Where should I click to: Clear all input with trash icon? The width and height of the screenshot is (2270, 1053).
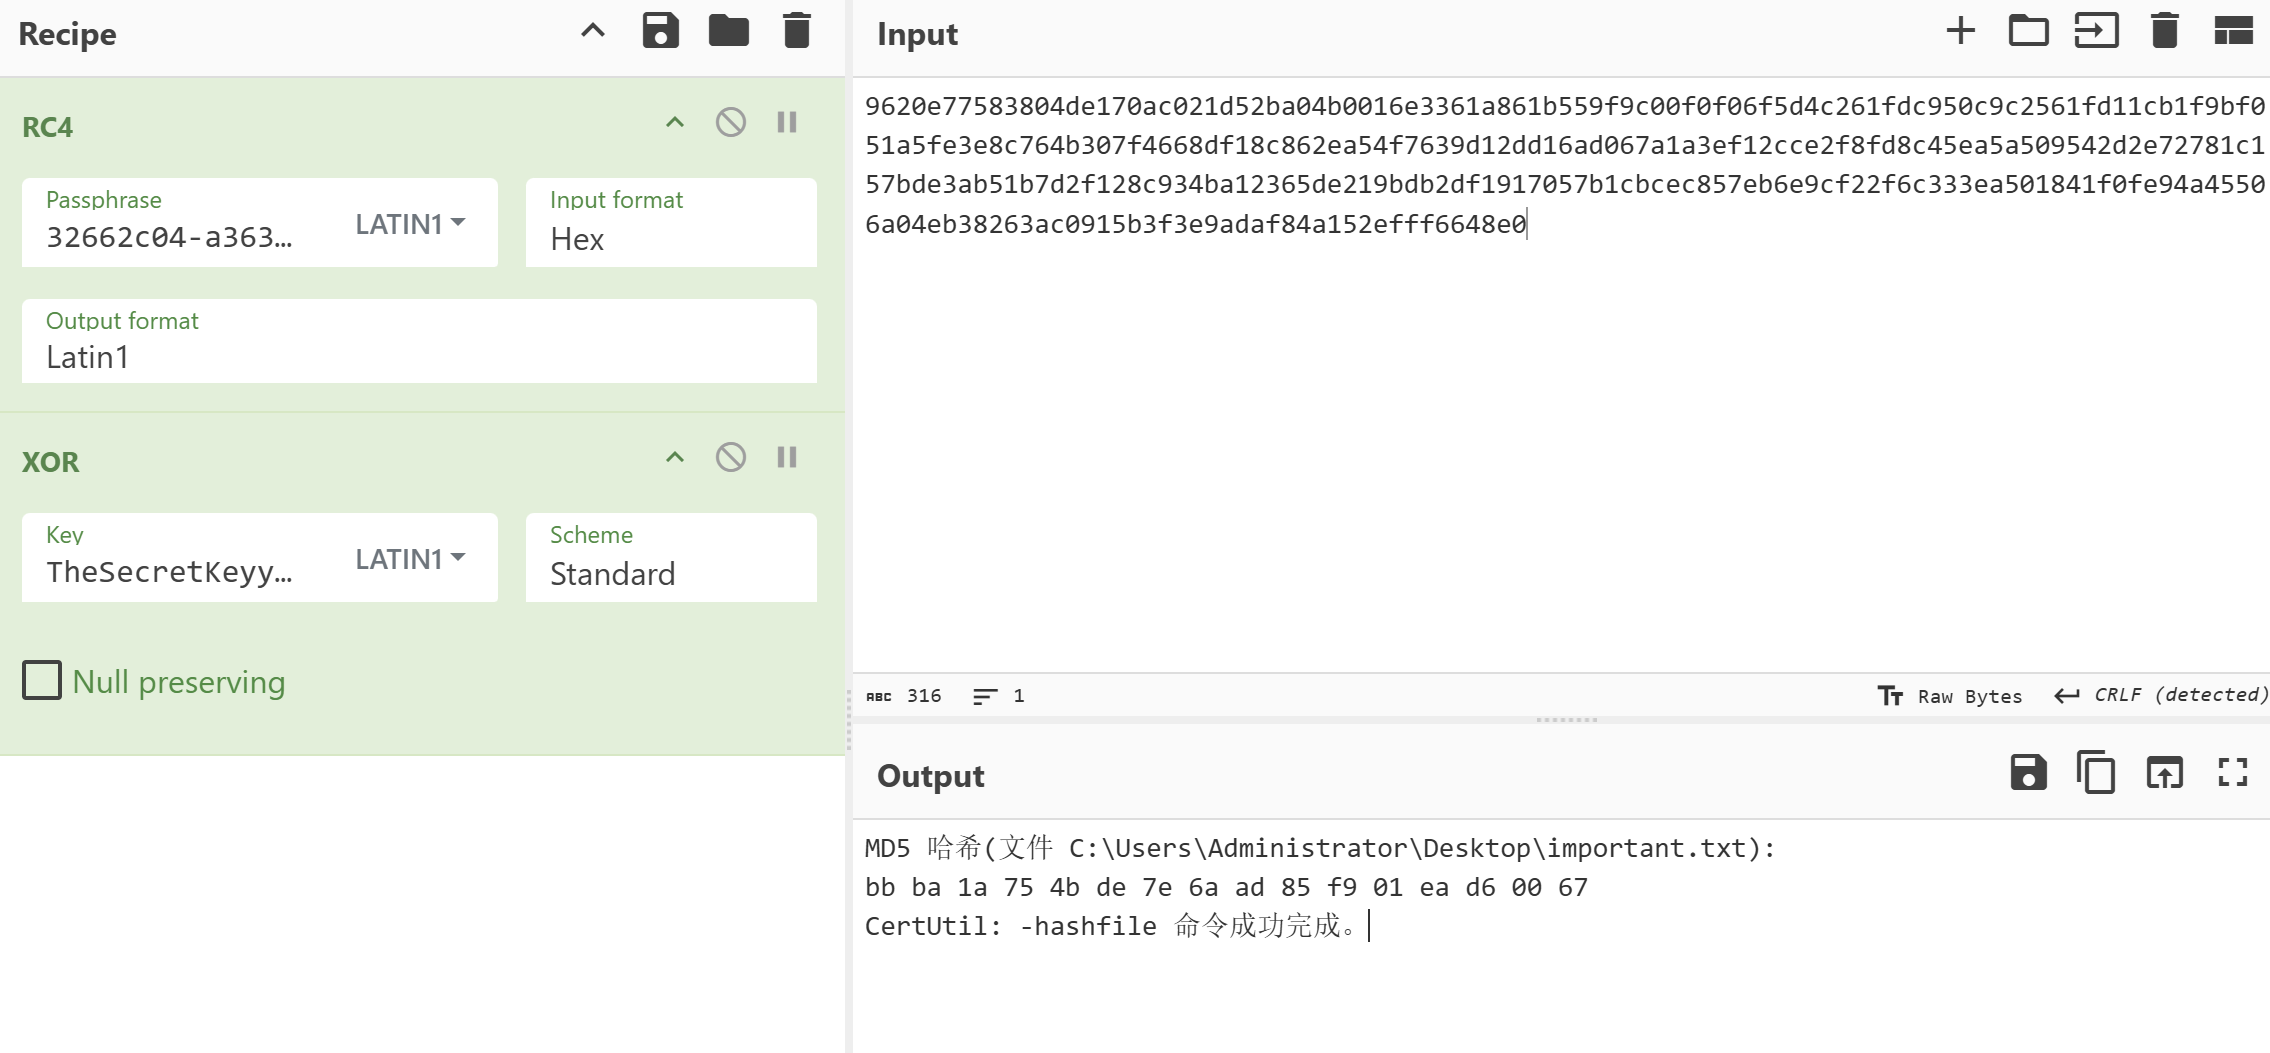(2164, 32)
